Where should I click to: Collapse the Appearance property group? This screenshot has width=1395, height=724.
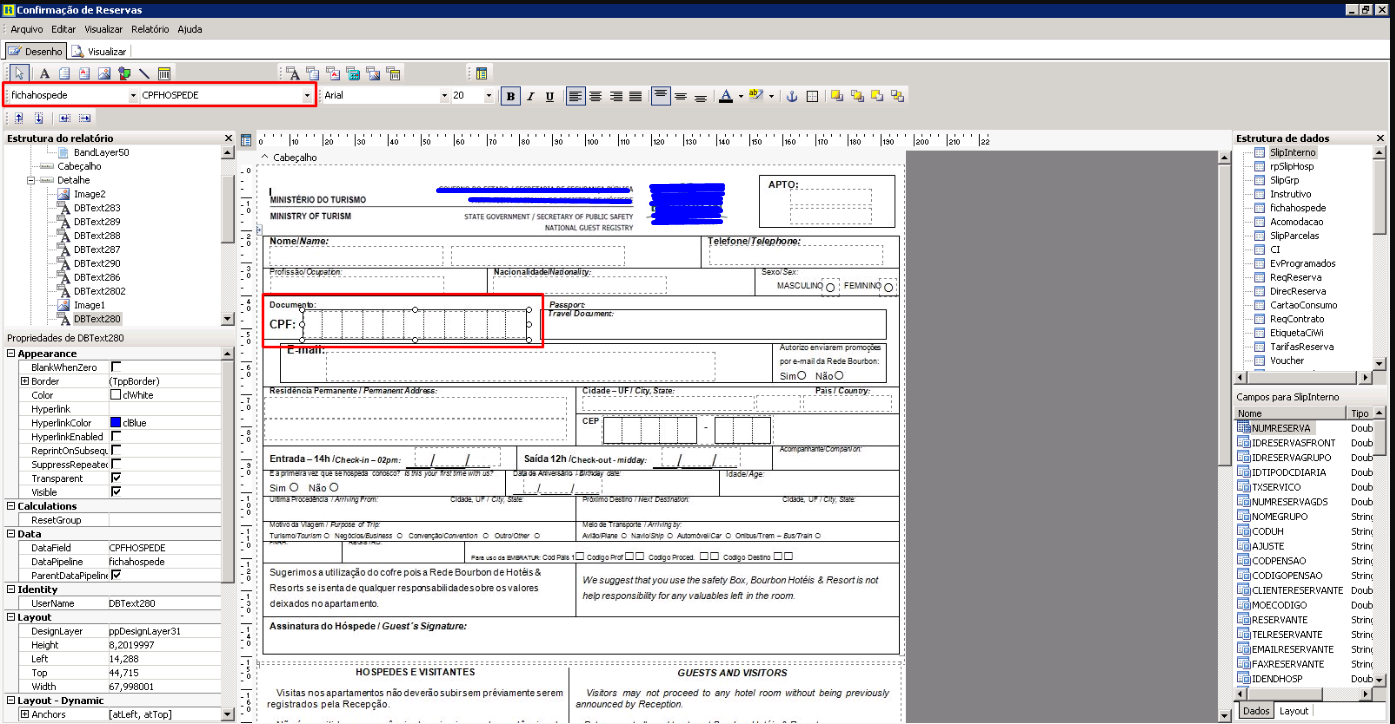point(11,353)
